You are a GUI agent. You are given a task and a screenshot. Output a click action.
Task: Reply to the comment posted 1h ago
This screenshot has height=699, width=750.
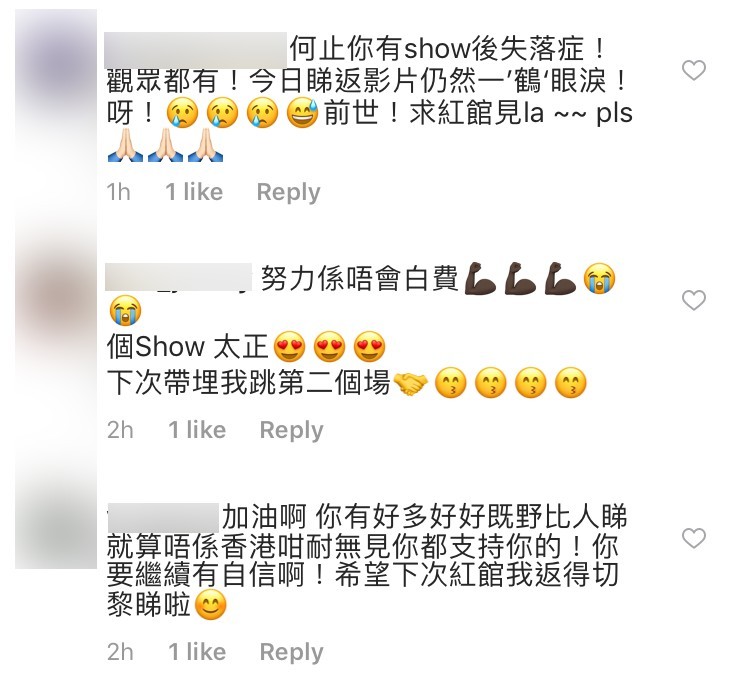click(x=288, y=192)
